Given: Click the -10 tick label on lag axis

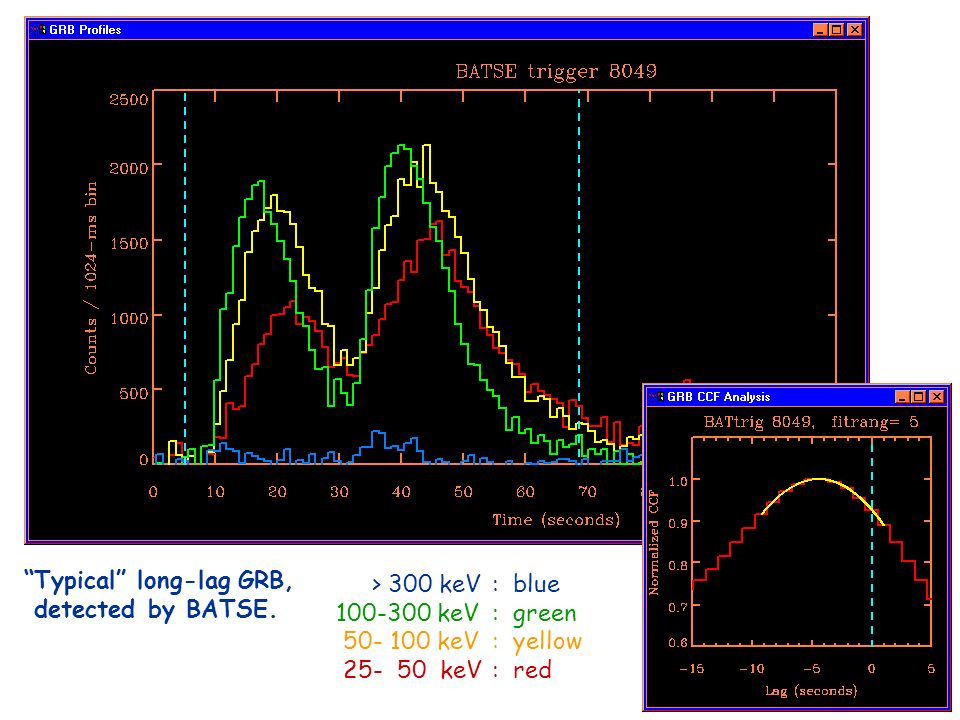Looking at the screenshot, I should click(x=752, y=669).
